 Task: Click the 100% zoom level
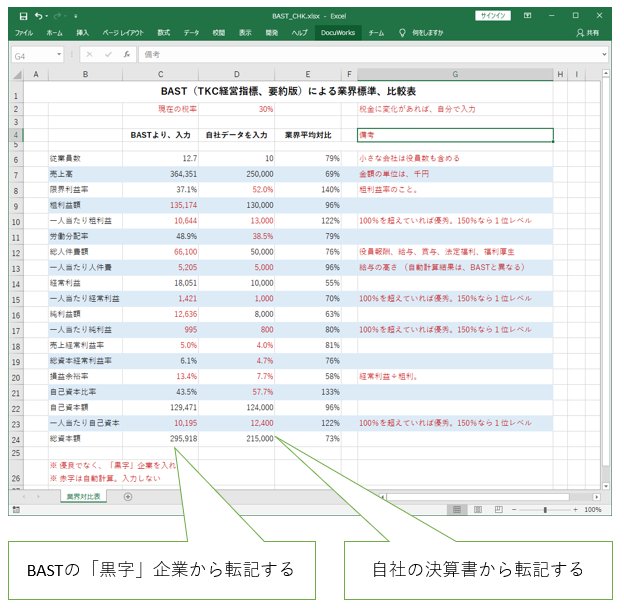click(593, 510)
